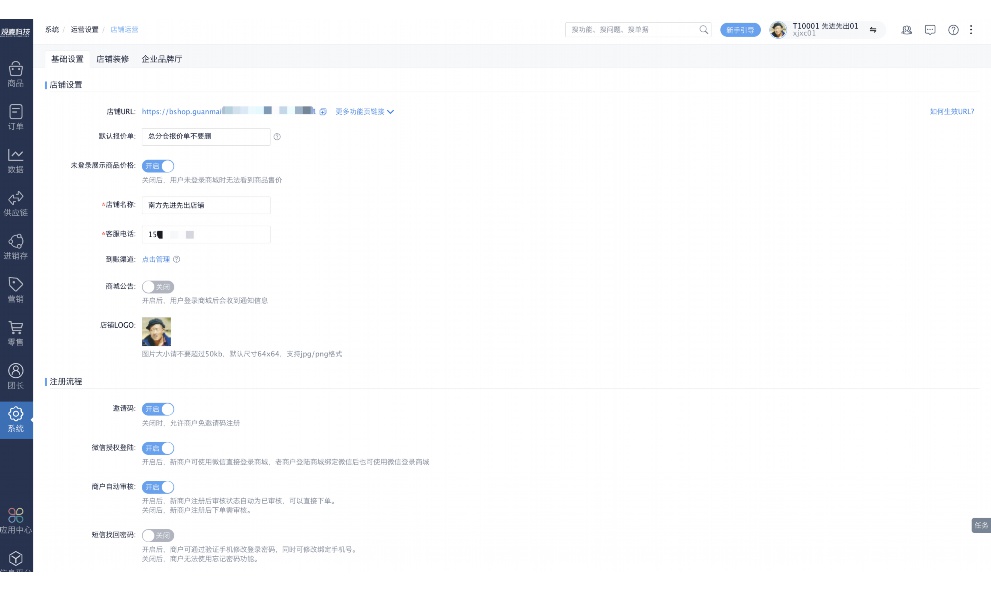
Task: Click the 零售 (Retail) cart icon
Action: (x=16, y=328)
